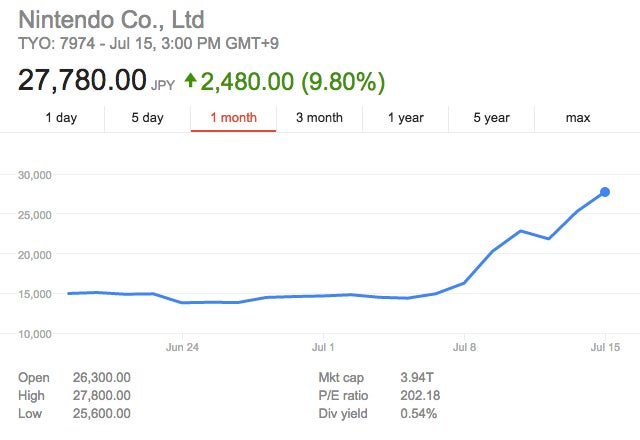This screenshot has width=640, height=440.
Task: Open the 3 month chart view
Action: pyautogui.click(x=319, y=118)
